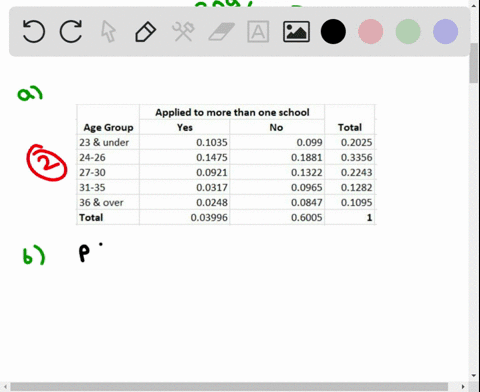Click the cell value 0.1035
This screenshot has height=392, width=480.
click(212, 142)
